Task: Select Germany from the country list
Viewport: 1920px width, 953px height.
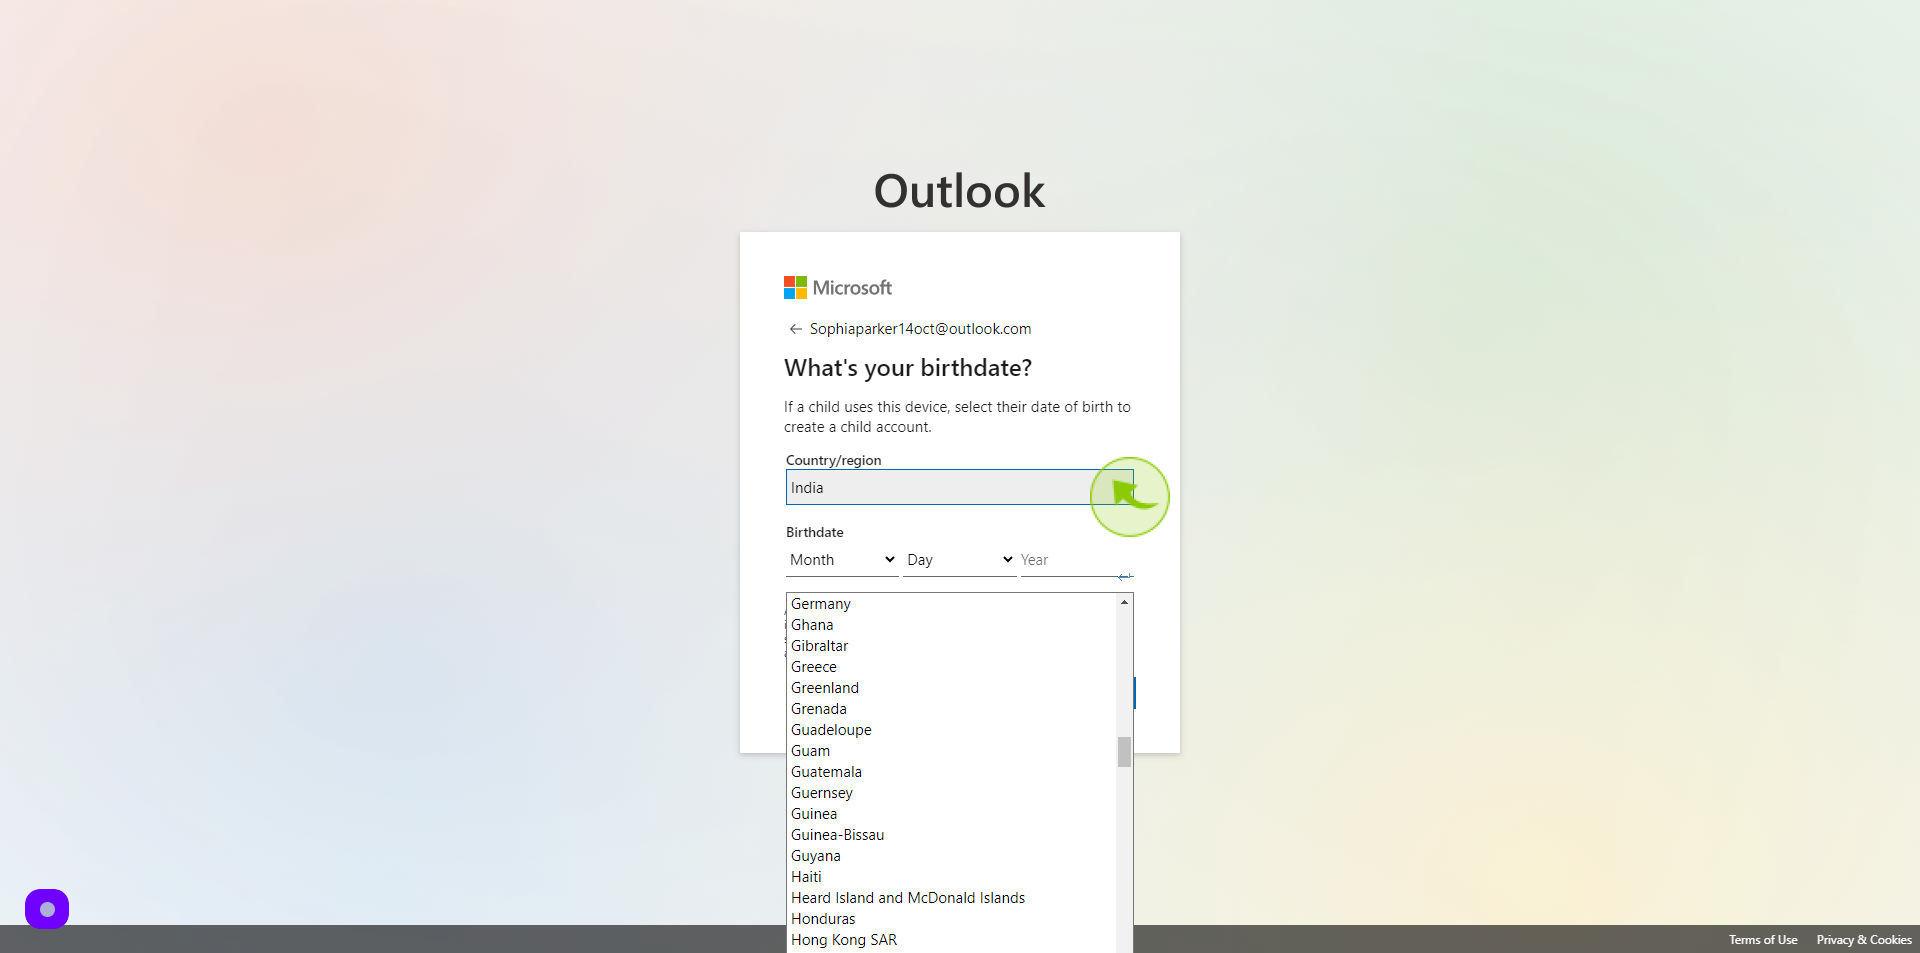Action: [x=951, y=604]
